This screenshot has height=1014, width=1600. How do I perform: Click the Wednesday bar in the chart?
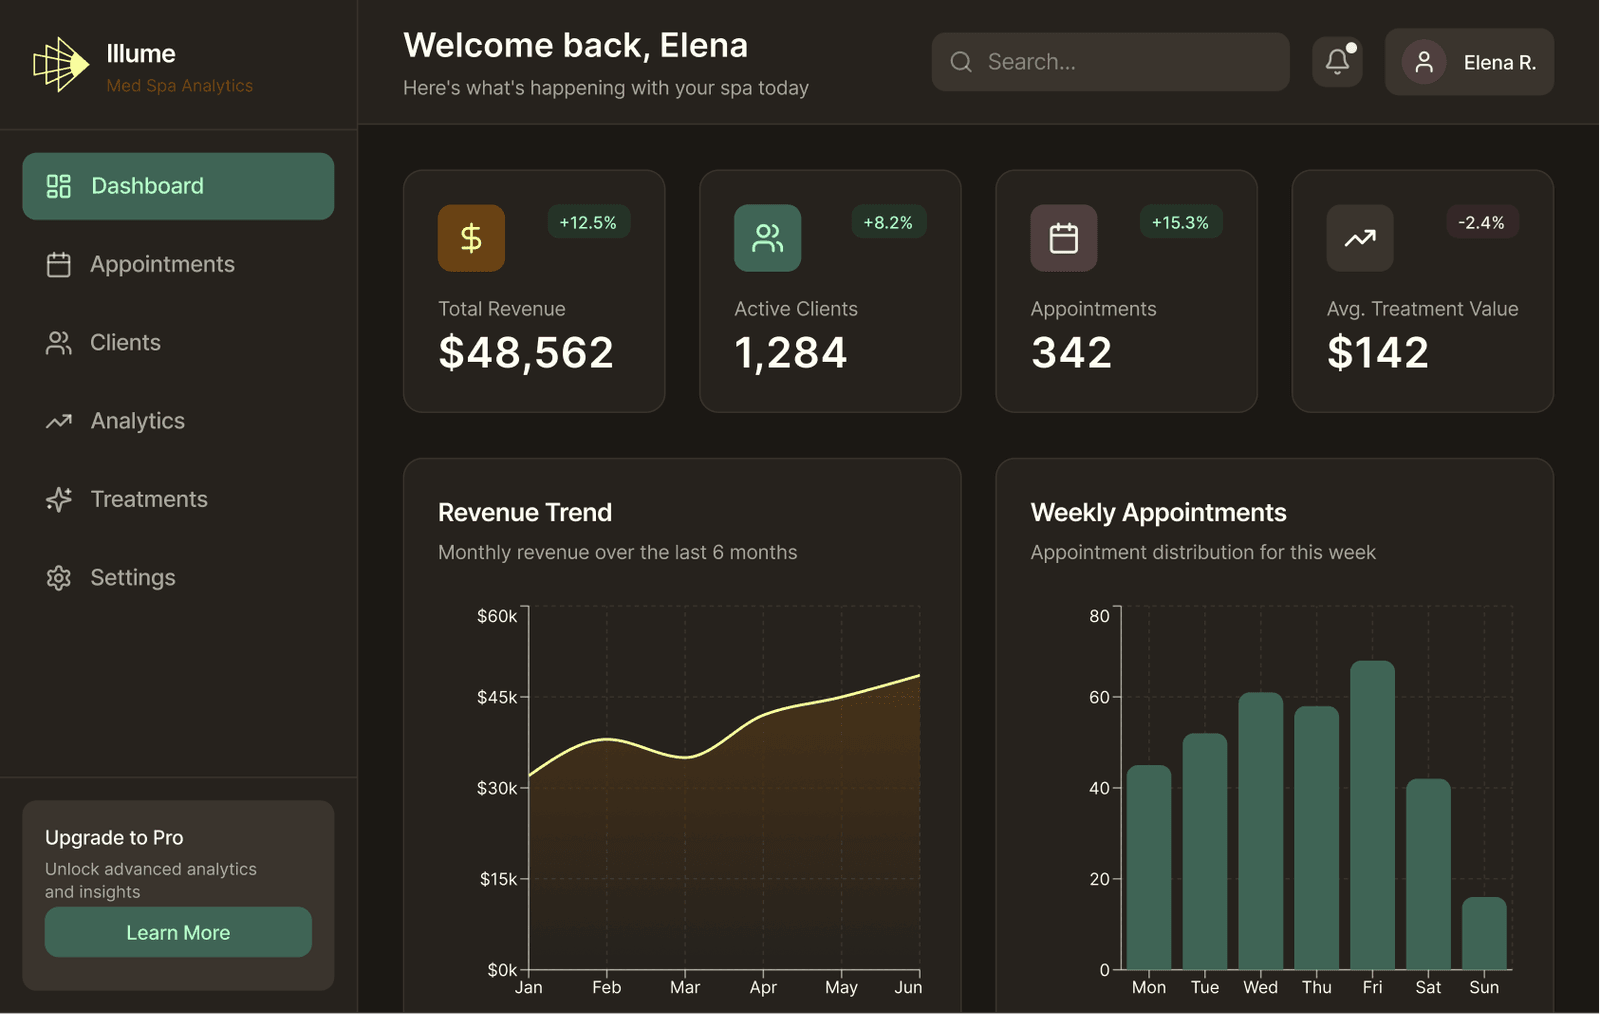tap(1260, 831)
